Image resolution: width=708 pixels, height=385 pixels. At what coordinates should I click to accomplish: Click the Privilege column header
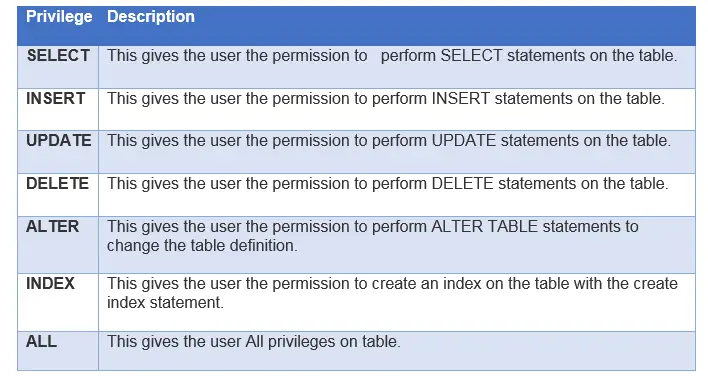(59, 17)
